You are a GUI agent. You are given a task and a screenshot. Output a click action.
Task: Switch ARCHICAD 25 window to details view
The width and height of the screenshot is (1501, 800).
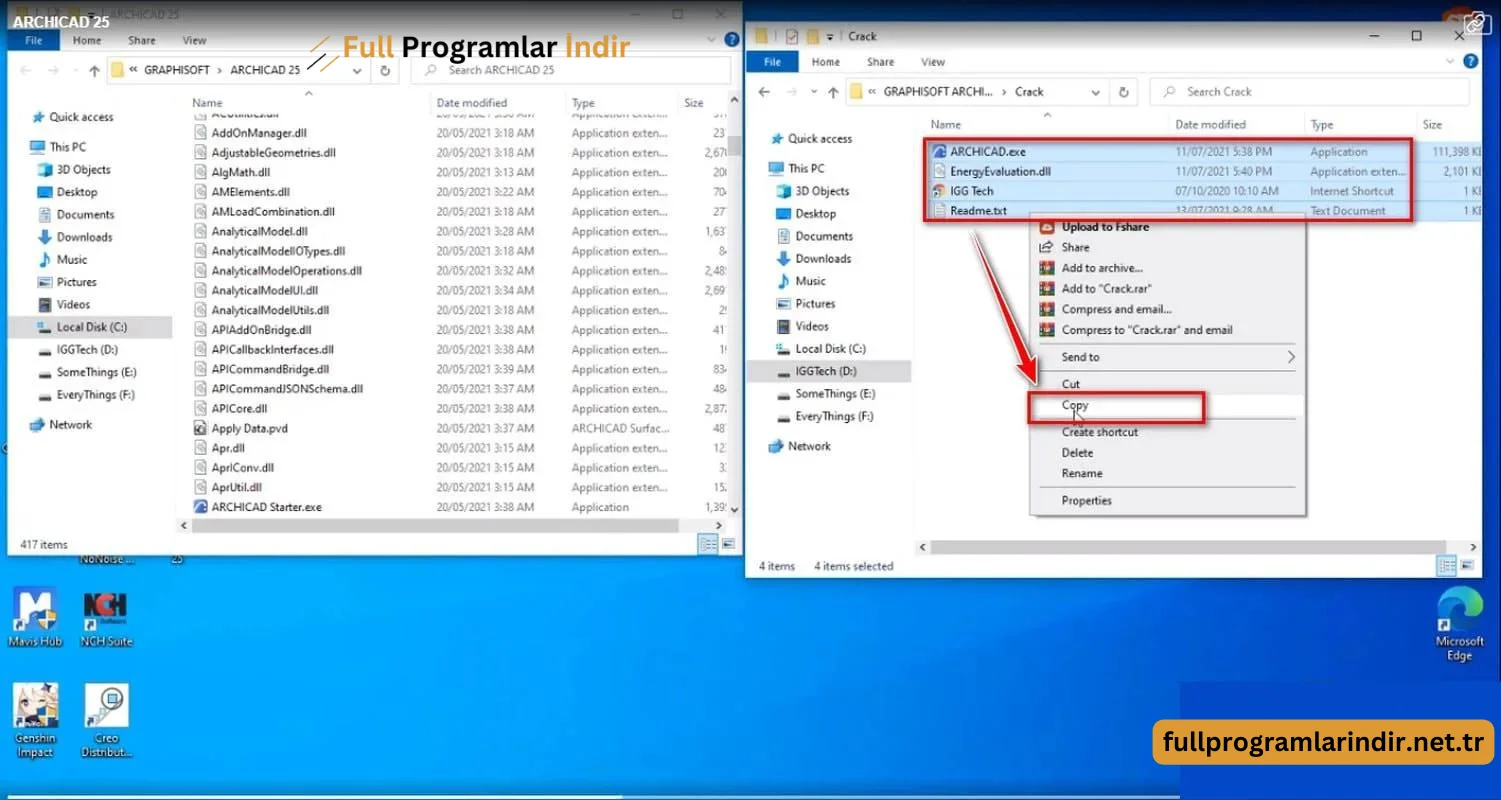[x=708, y=545]
